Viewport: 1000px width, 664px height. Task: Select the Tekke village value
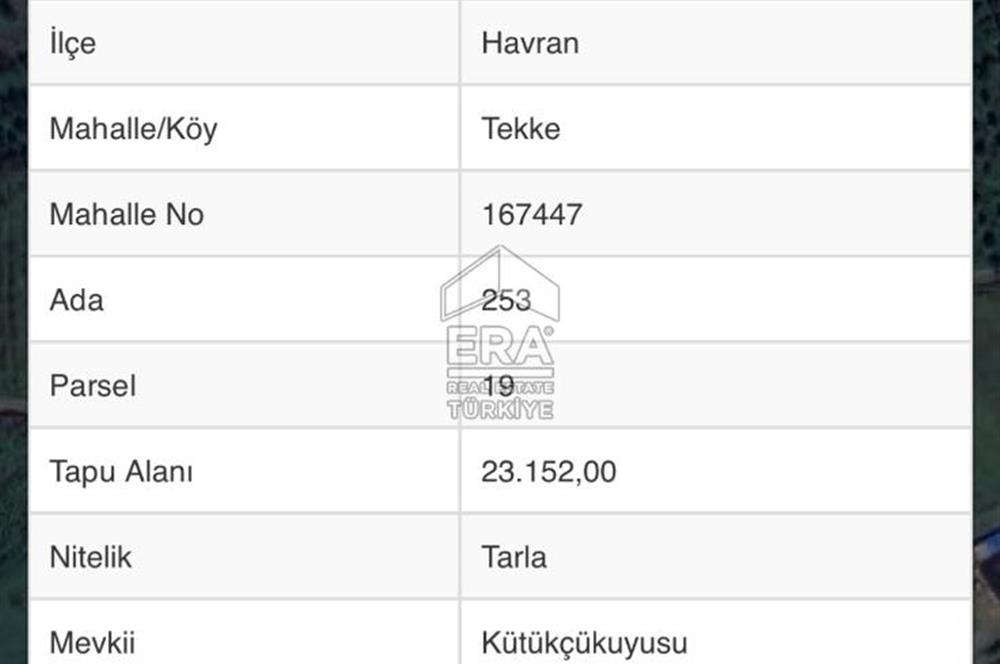(520, 129)
